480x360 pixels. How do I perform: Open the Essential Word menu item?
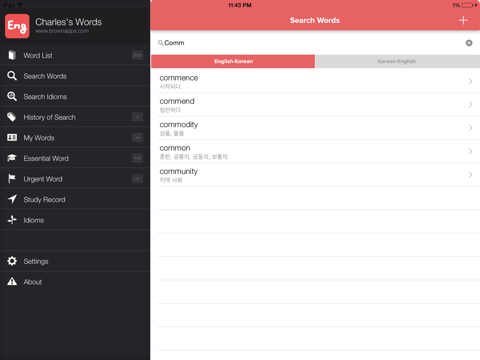(x=75, y=158)
